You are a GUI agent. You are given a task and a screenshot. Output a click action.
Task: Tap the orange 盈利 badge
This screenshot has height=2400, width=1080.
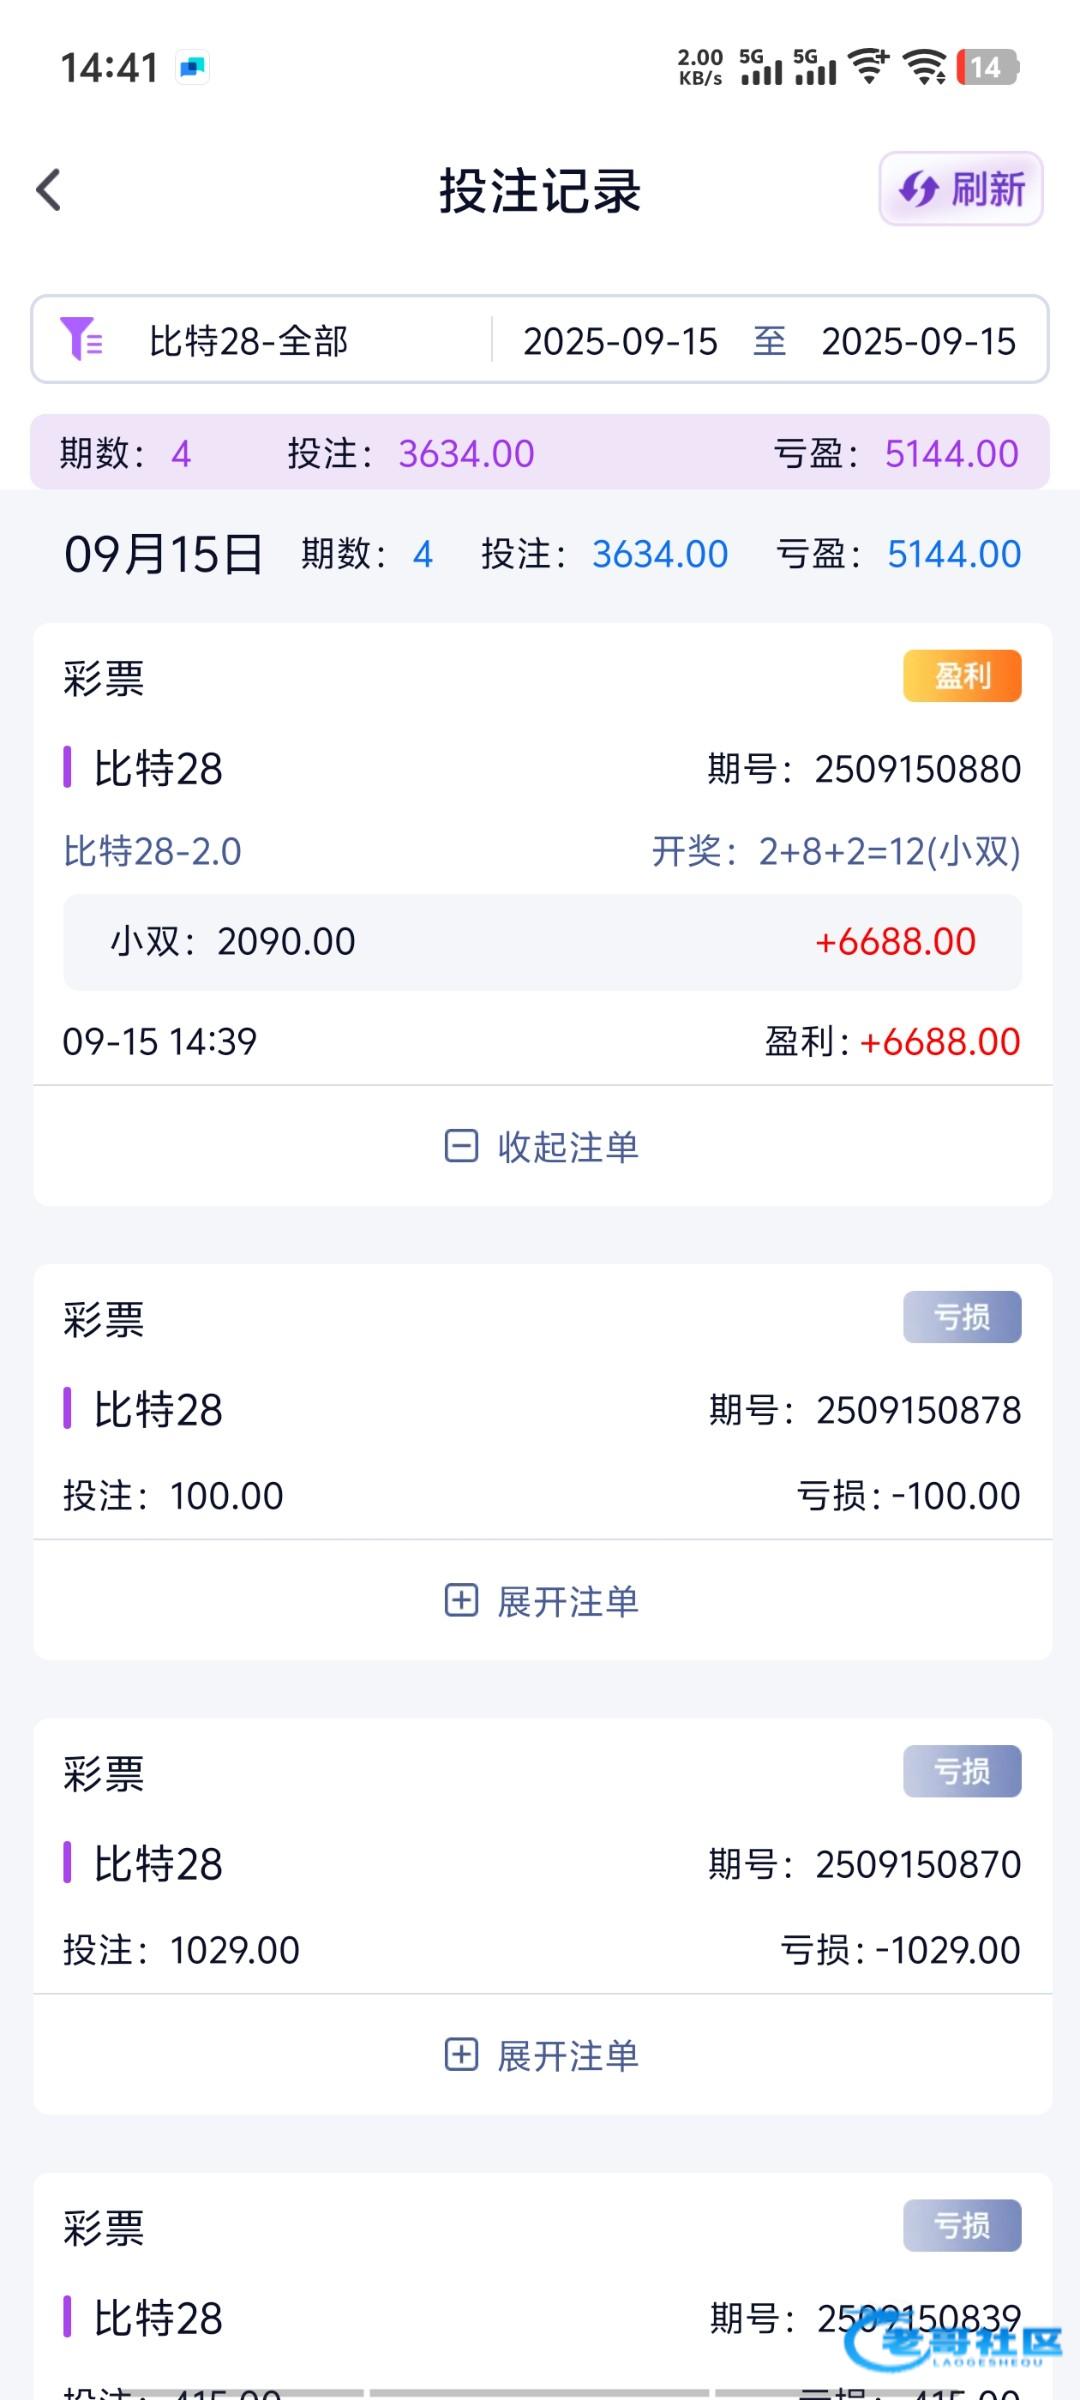(962, 676)
